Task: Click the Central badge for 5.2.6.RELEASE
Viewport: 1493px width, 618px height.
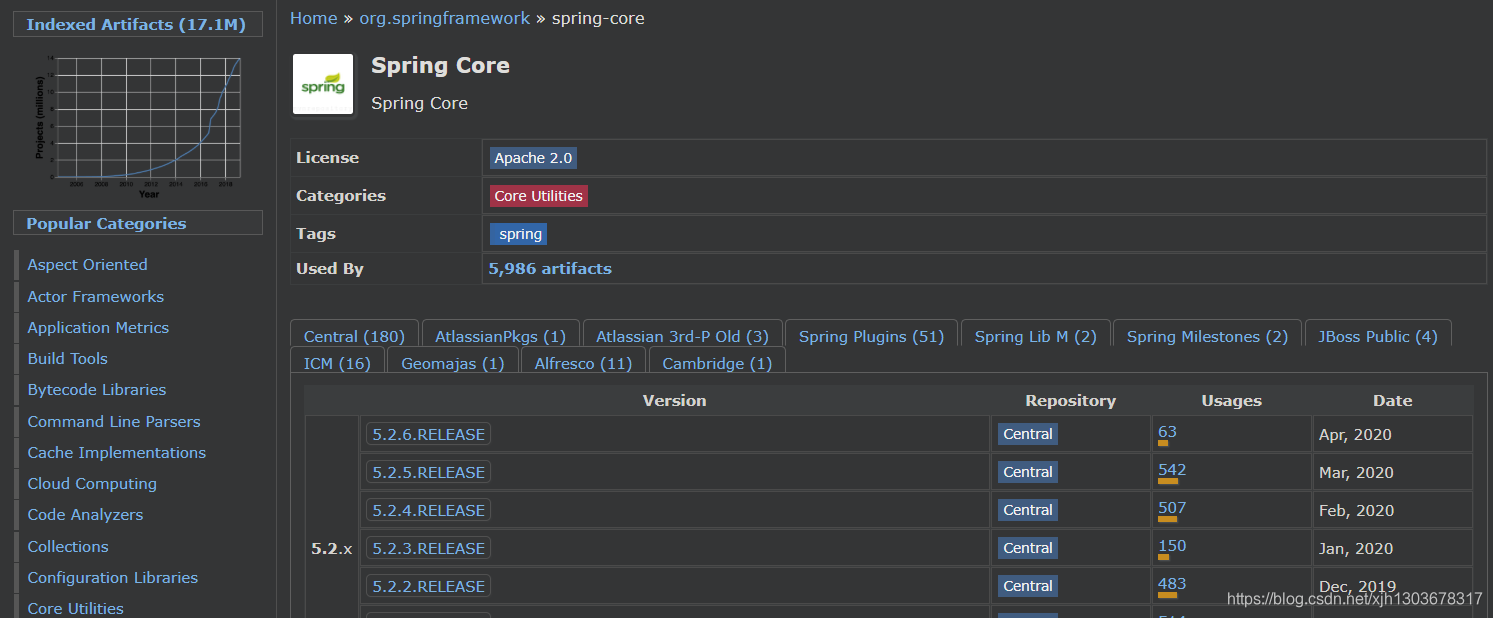Action: pyautogui.click(x=1028, y=434)
